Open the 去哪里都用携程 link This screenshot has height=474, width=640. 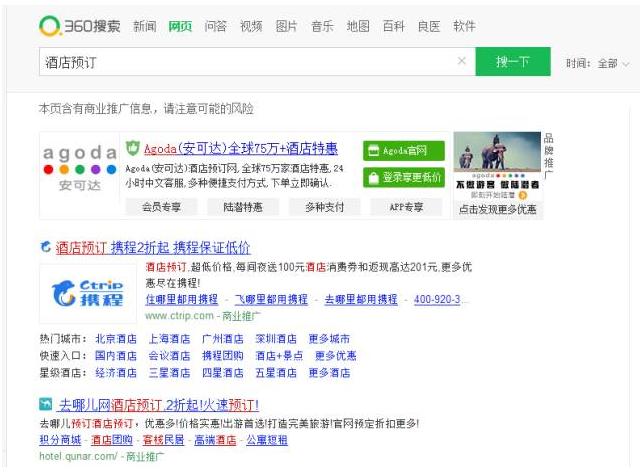[x=361, y=299]
